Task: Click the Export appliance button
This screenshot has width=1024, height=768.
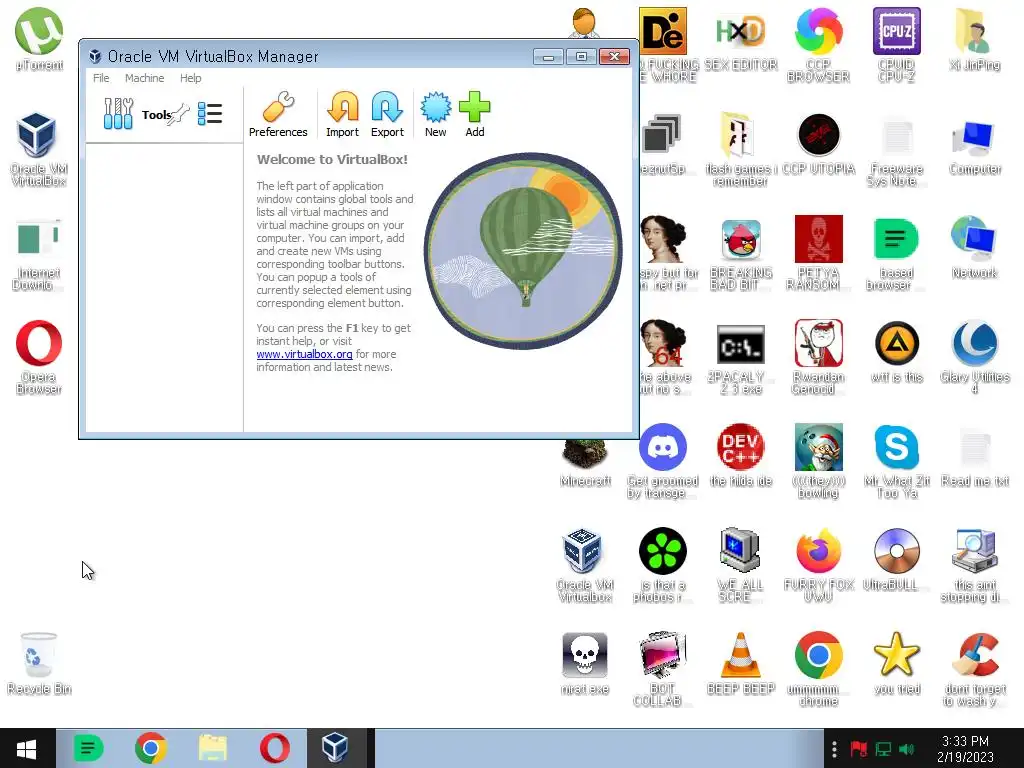Action: click(x=387, y=114)
